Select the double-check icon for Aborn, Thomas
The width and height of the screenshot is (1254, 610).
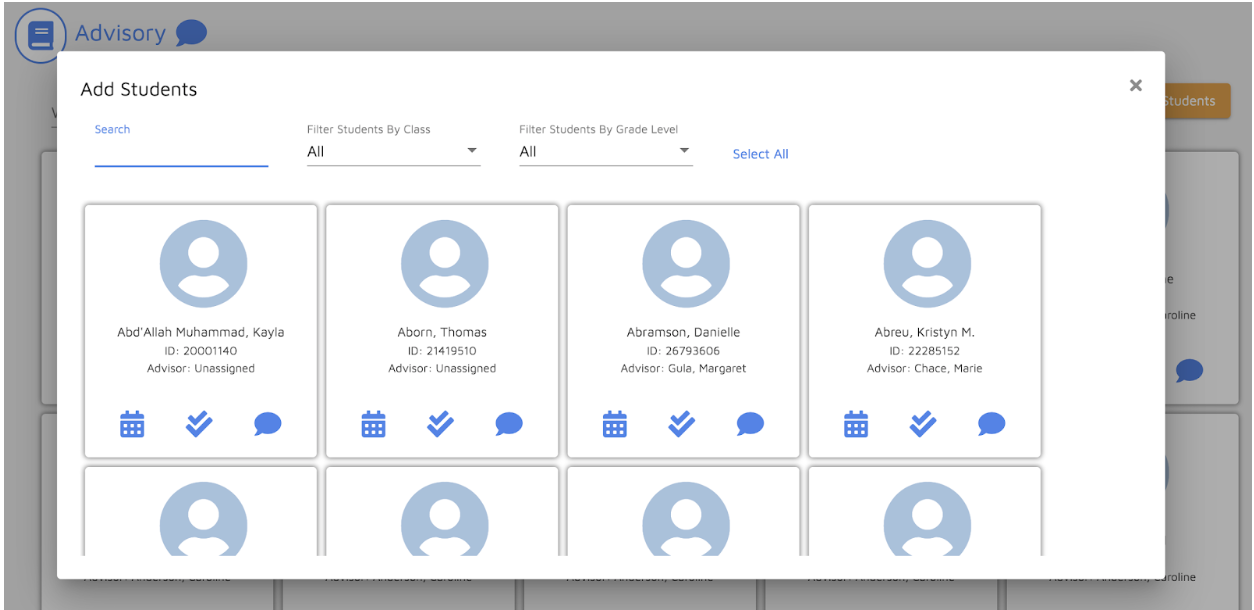pyautogui.click(x=440, y=424)
